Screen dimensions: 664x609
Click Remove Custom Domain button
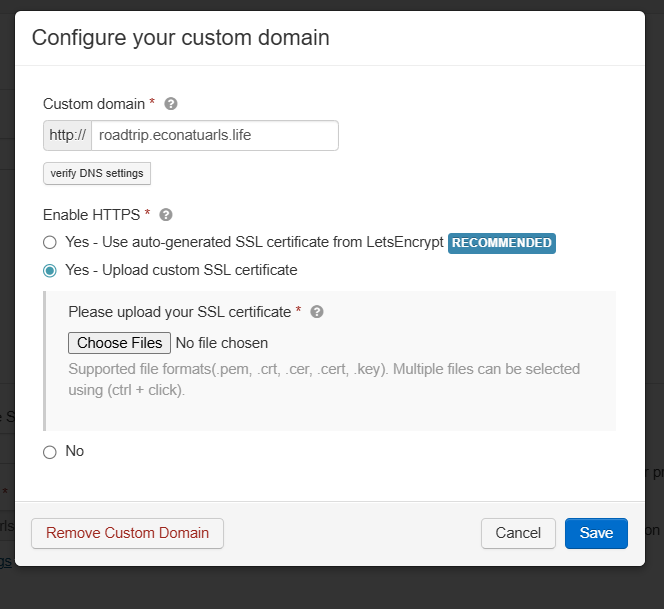(x=127, y=533)
